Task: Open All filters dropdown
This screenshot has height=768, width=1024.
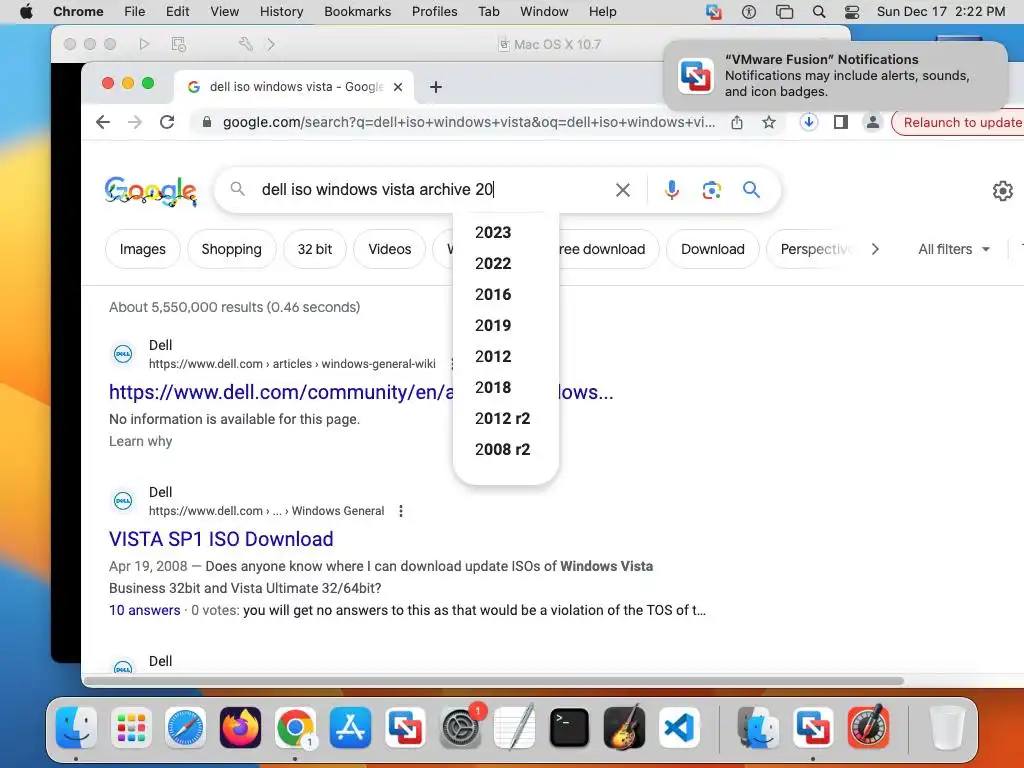Action: [x=953, y=249]
